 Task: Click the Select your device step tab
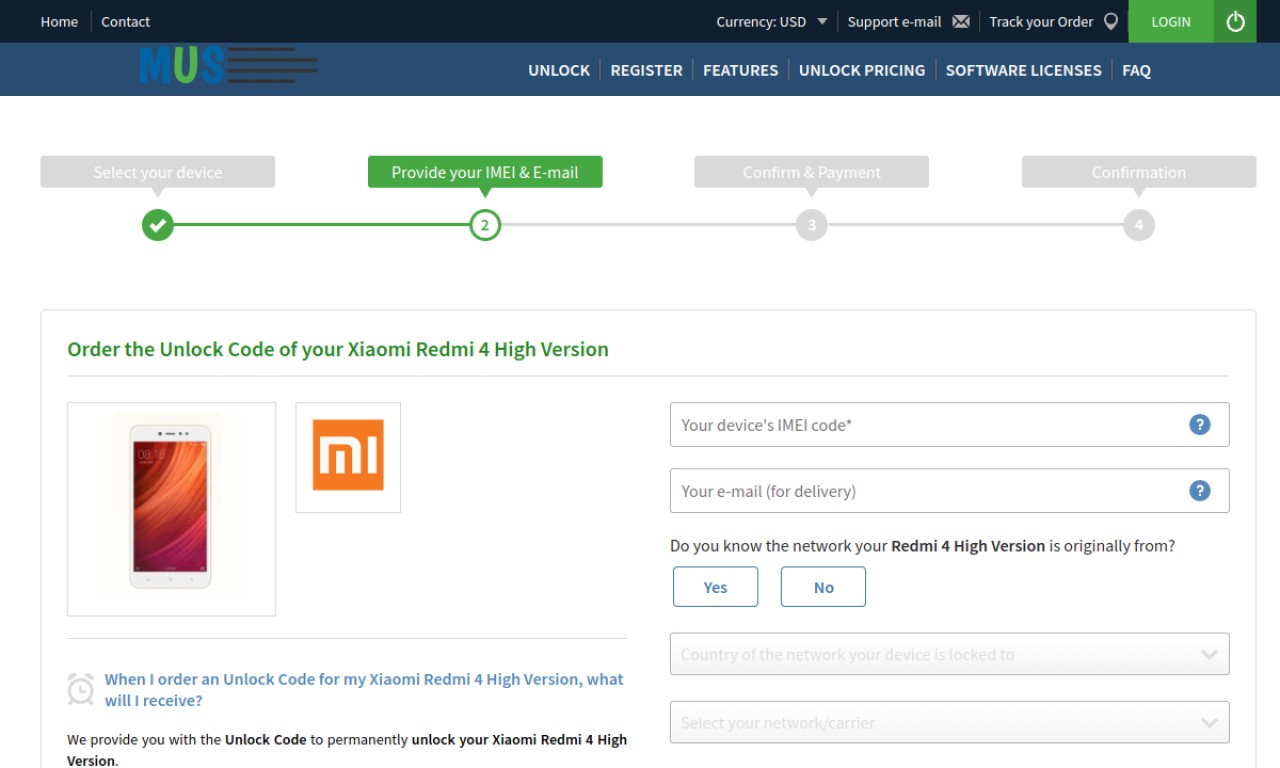[158, 172]
